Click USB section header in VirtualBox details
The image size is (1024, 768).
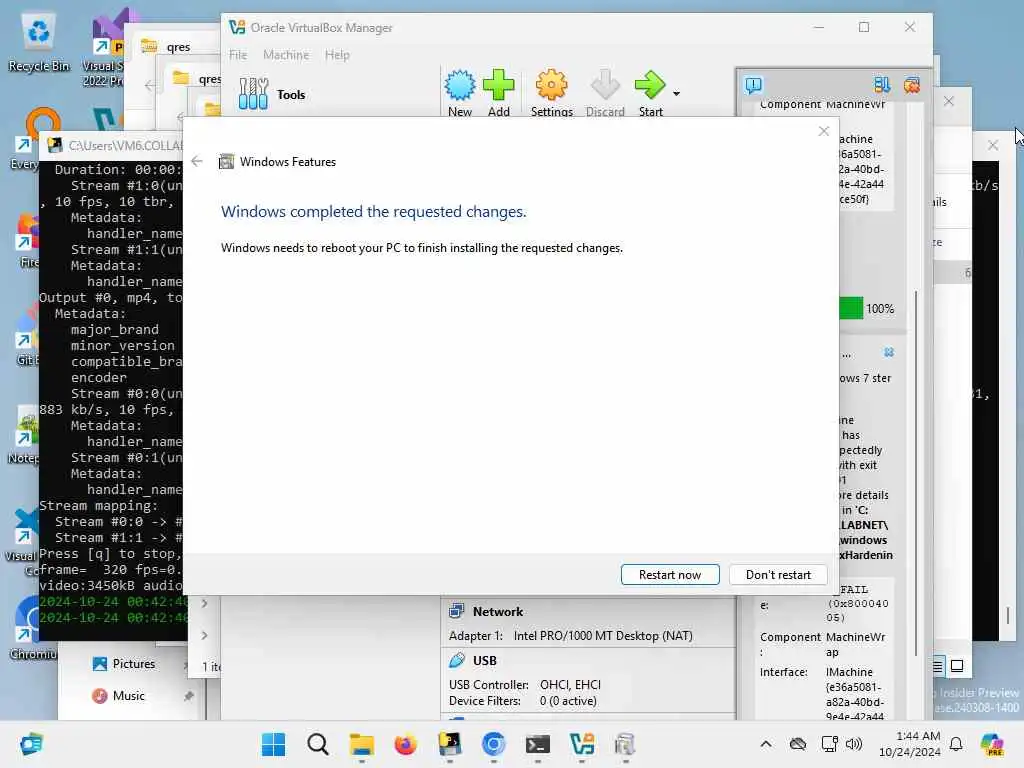[x=485, y=660]
